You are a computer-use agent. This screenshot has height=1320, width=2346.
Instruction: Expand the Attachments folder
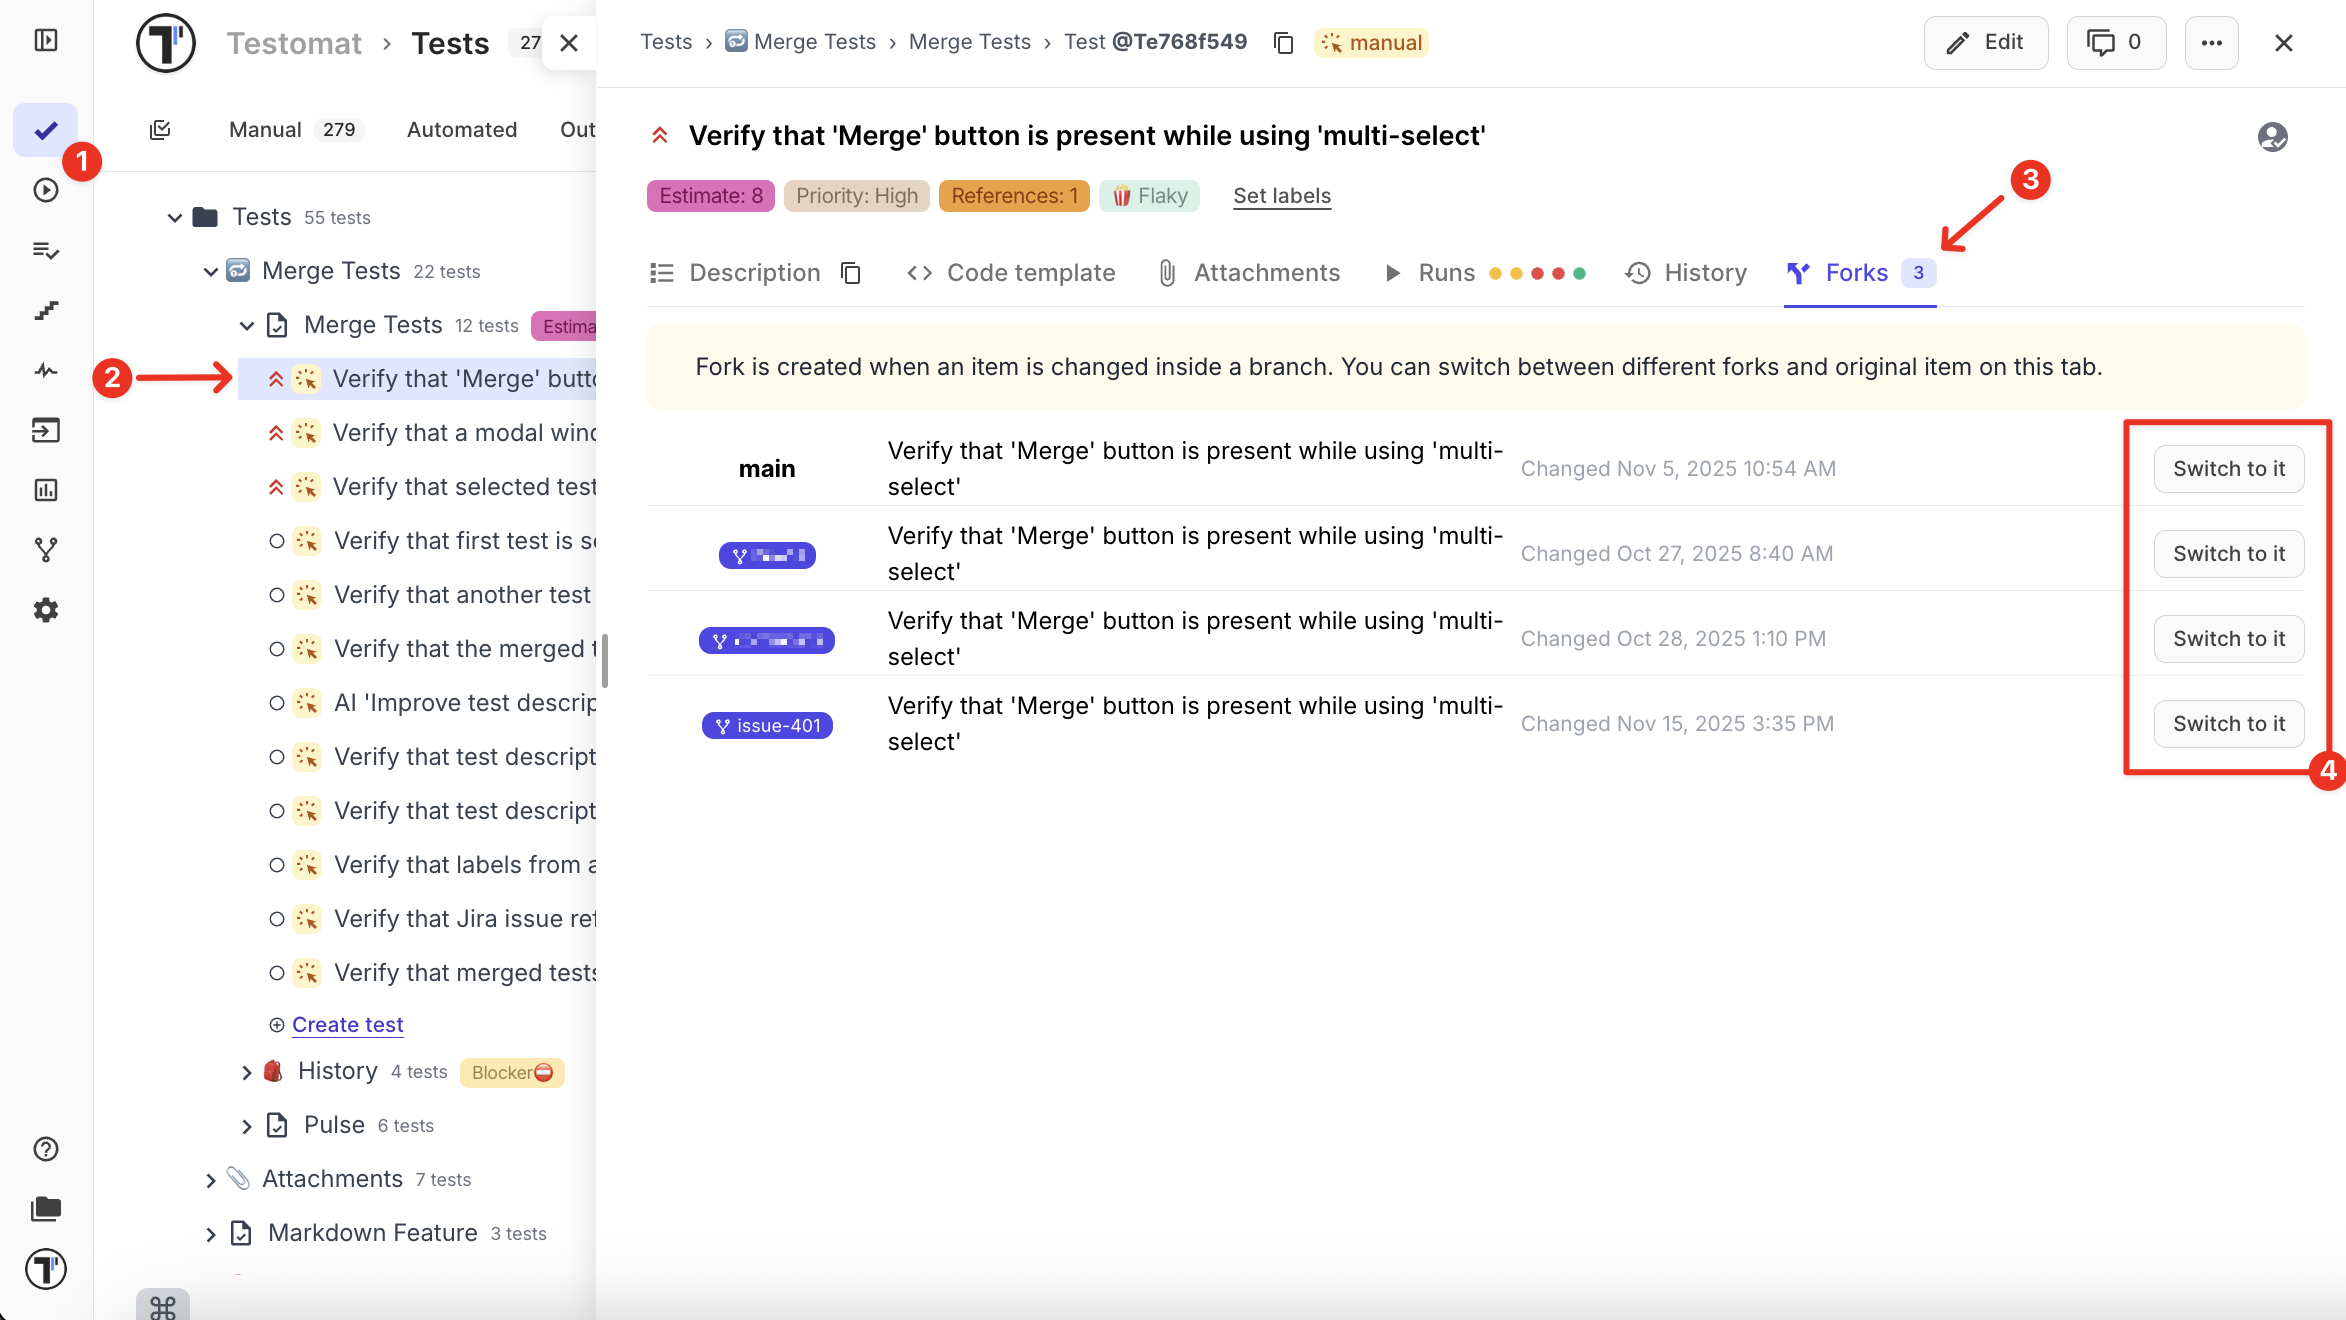pyautogui.click(x=211, y=1180)
